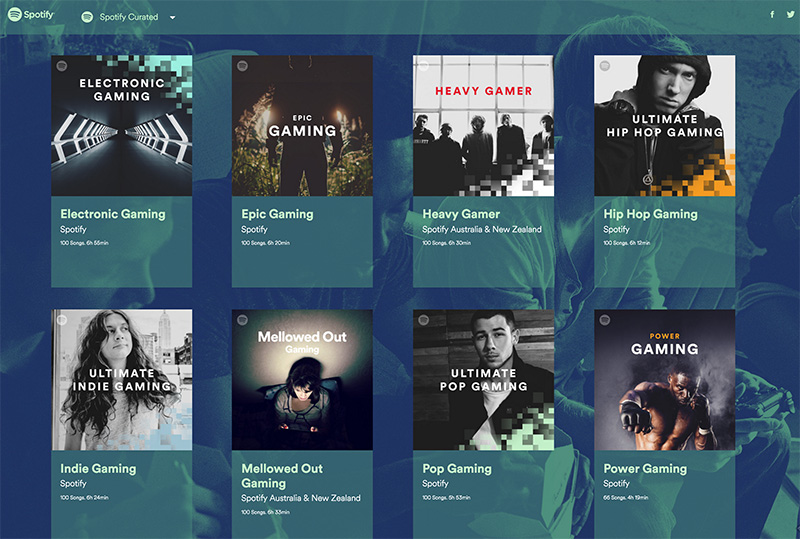
Task: Click Spotify badge on Hip Hop Gaming cover
Action: point(605,66)
